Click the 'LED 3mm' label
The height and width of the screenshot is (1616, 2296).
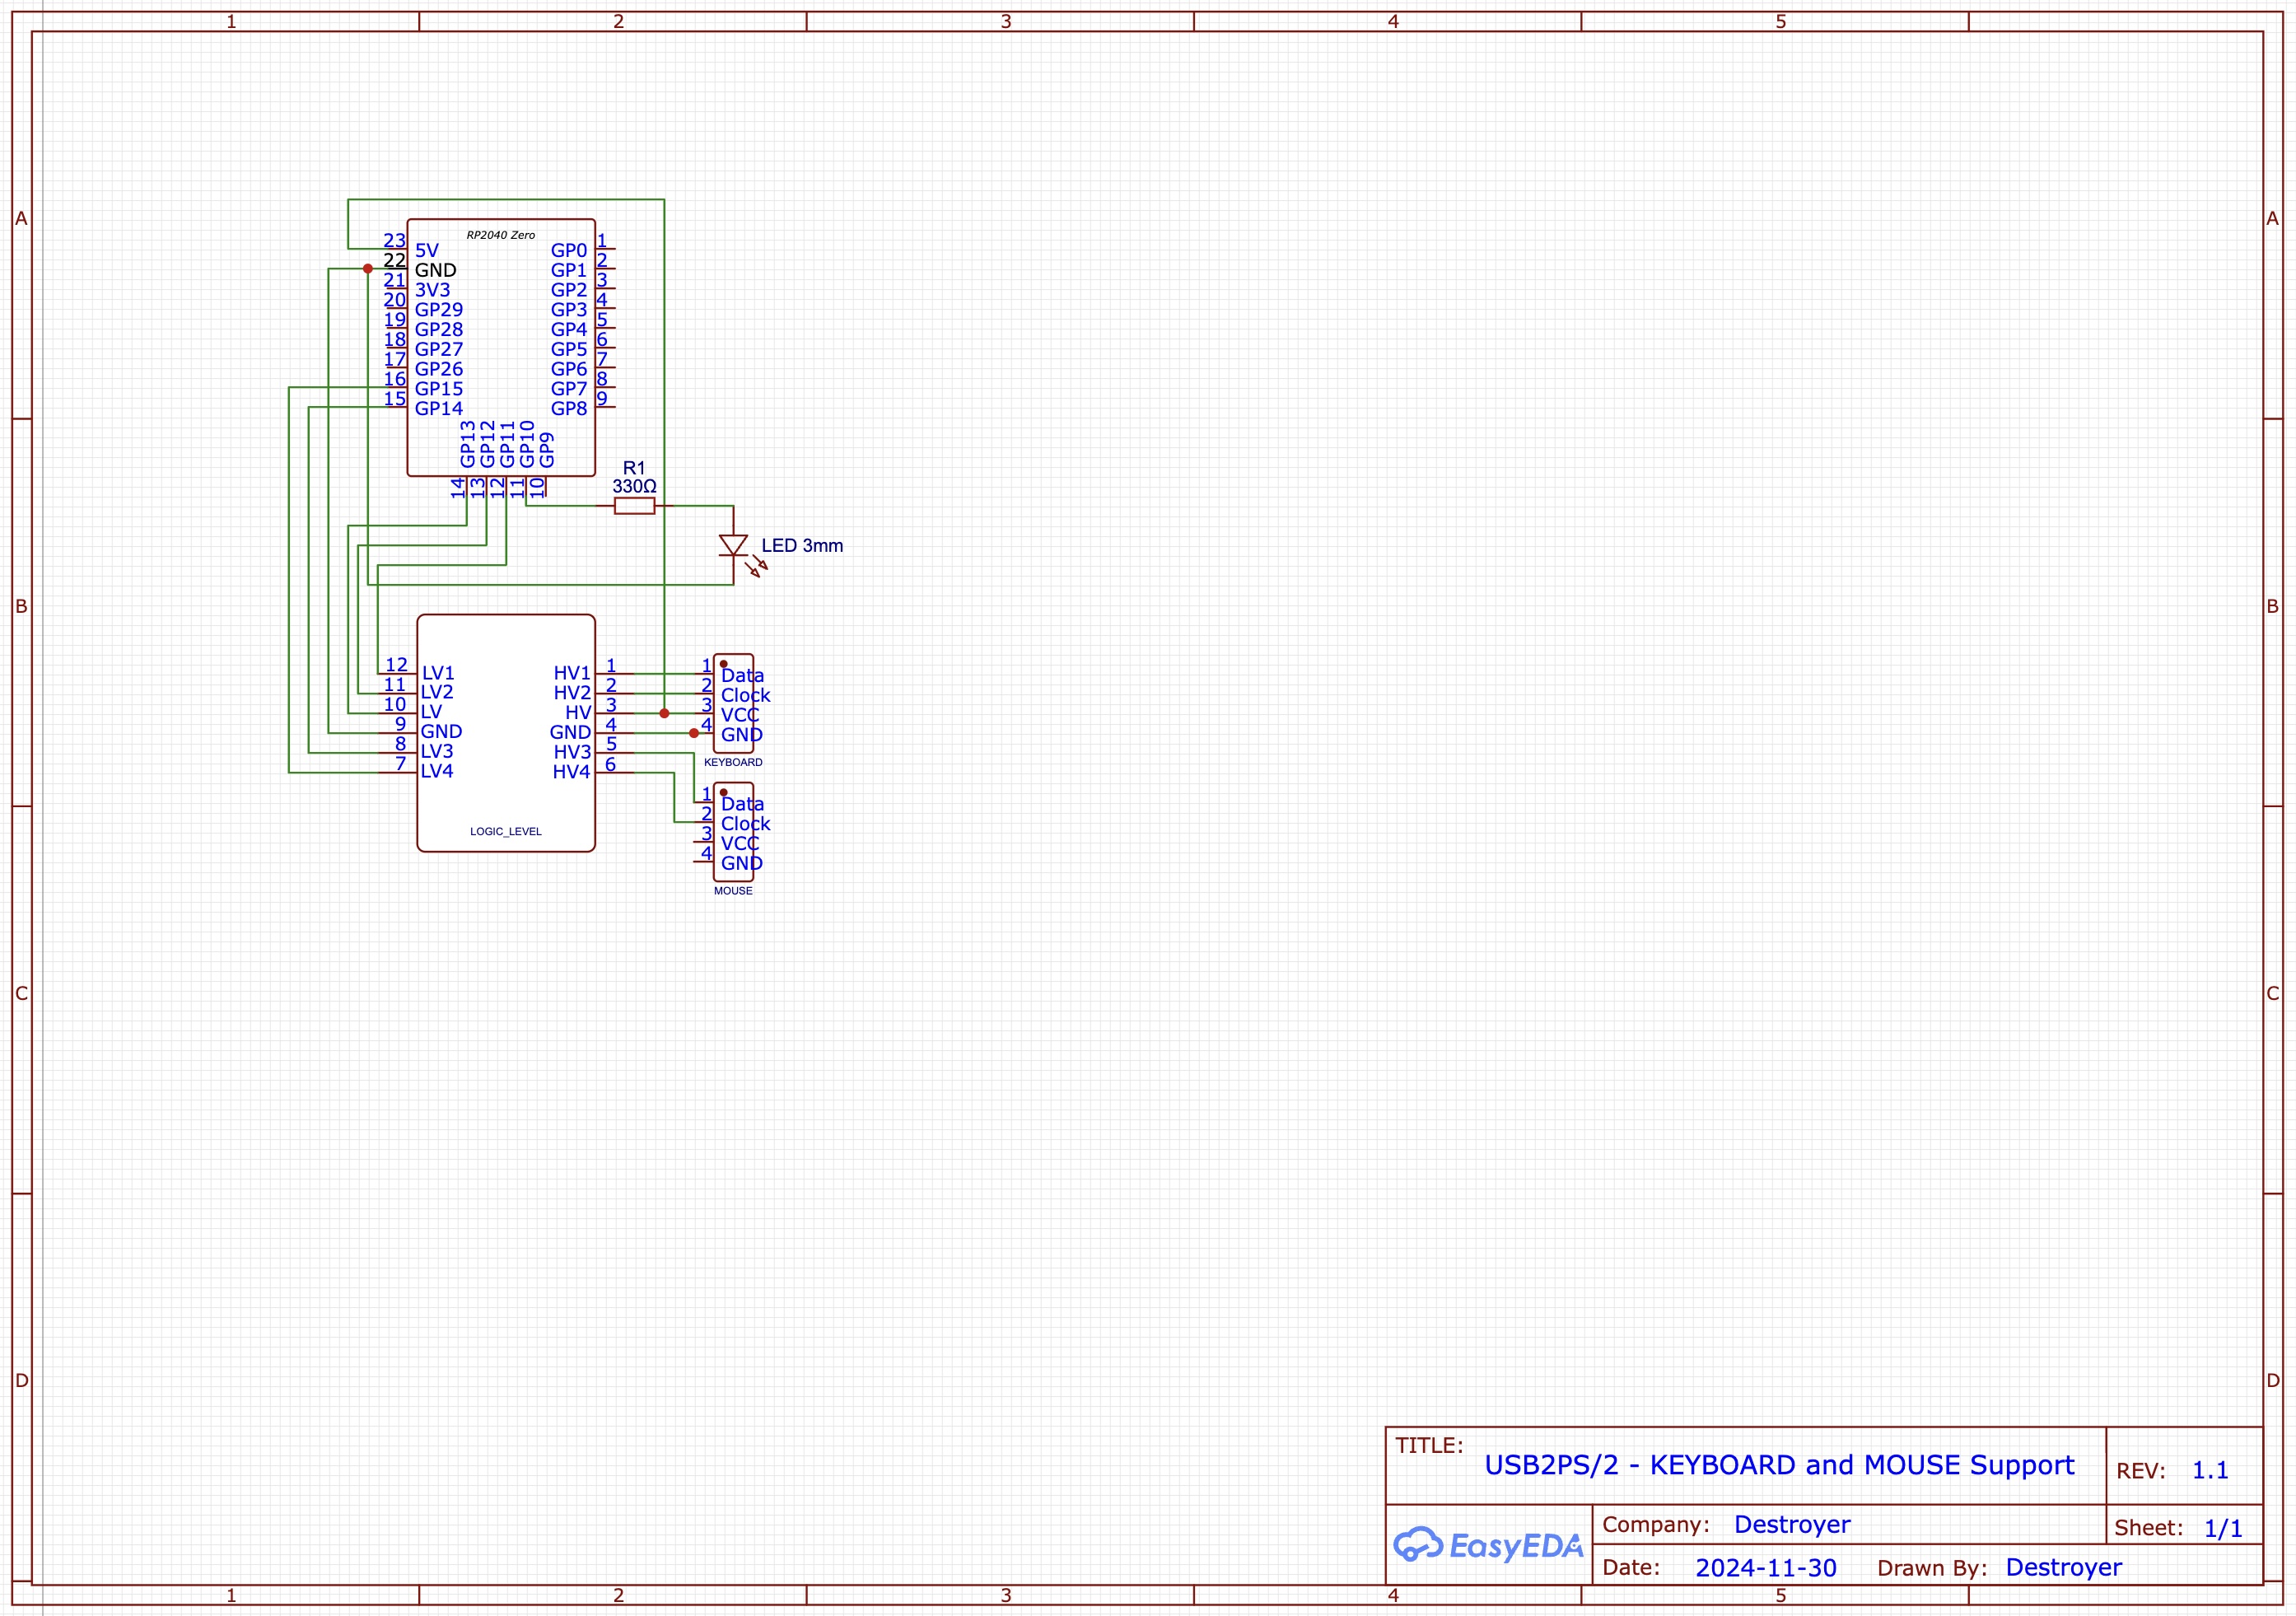[x=802, y=546]
